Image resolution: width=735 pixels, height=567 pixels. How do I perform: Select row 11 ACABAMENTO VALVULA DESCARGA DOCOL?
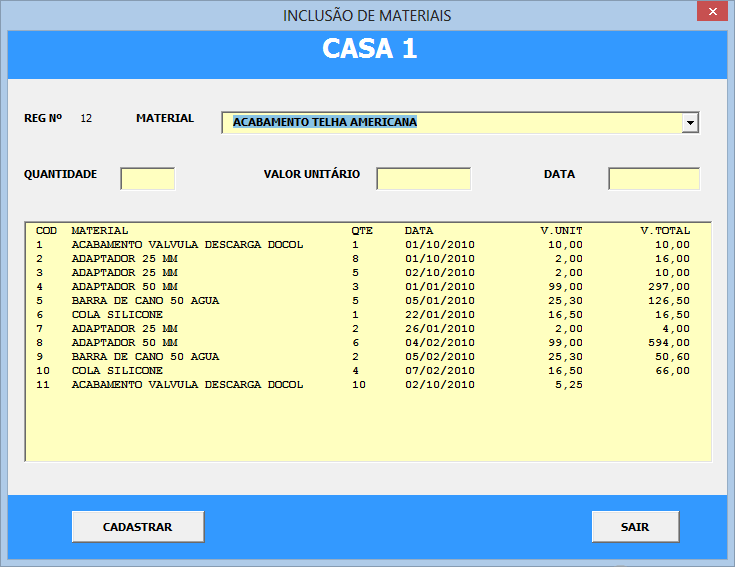(x=368, y=385)
